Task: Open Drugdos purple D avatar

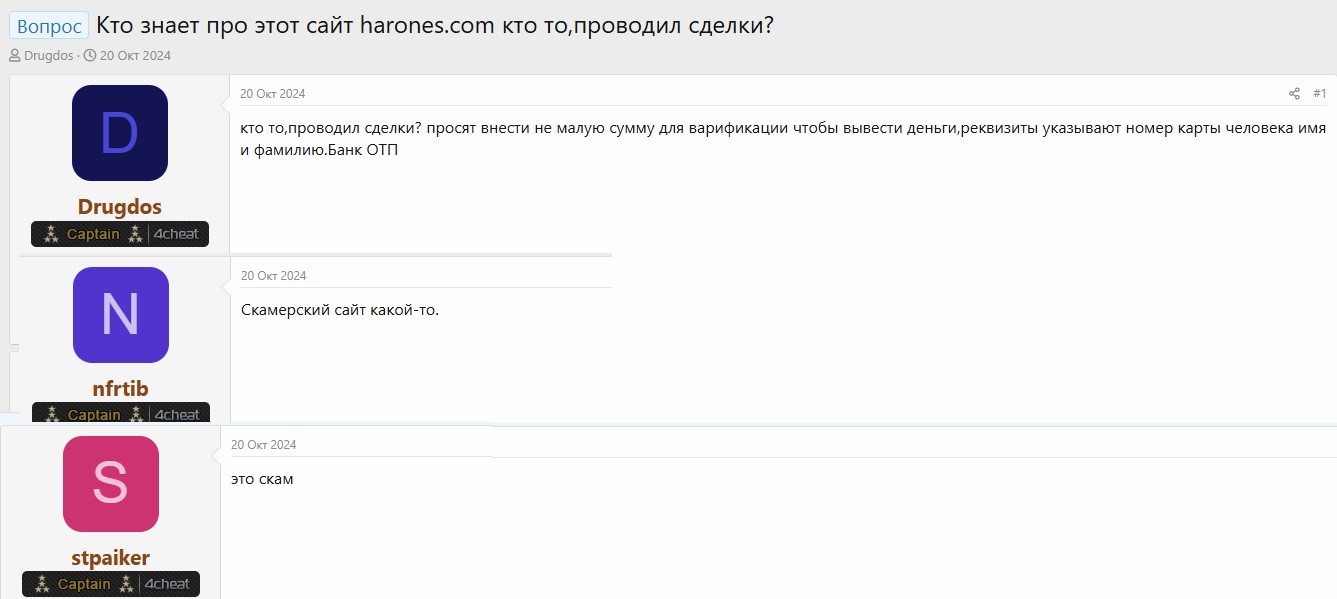Action: click(x=120, y=133)
